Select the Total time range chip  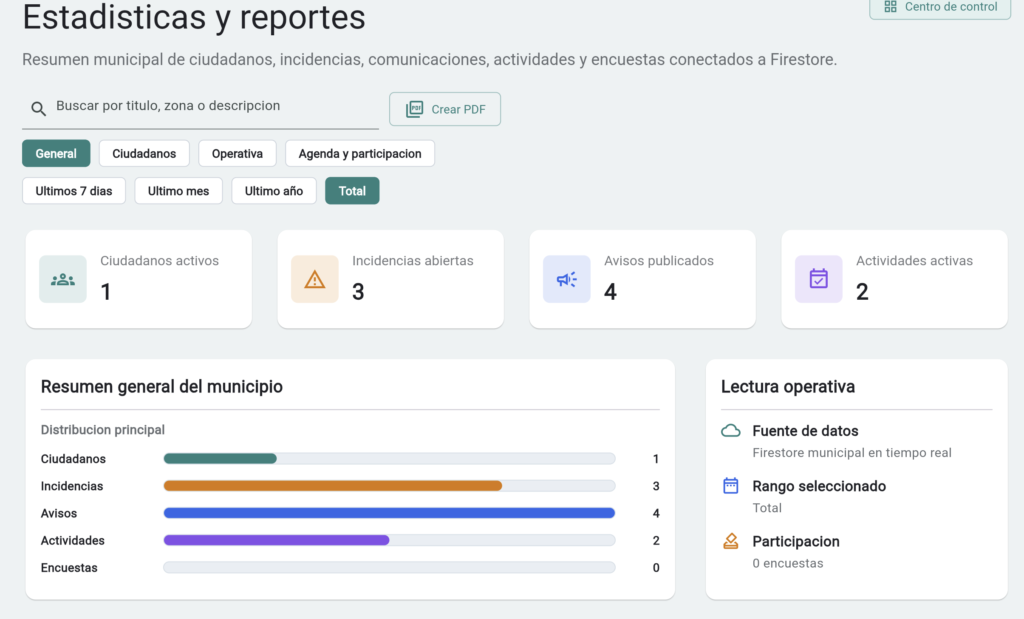(352, 191)
